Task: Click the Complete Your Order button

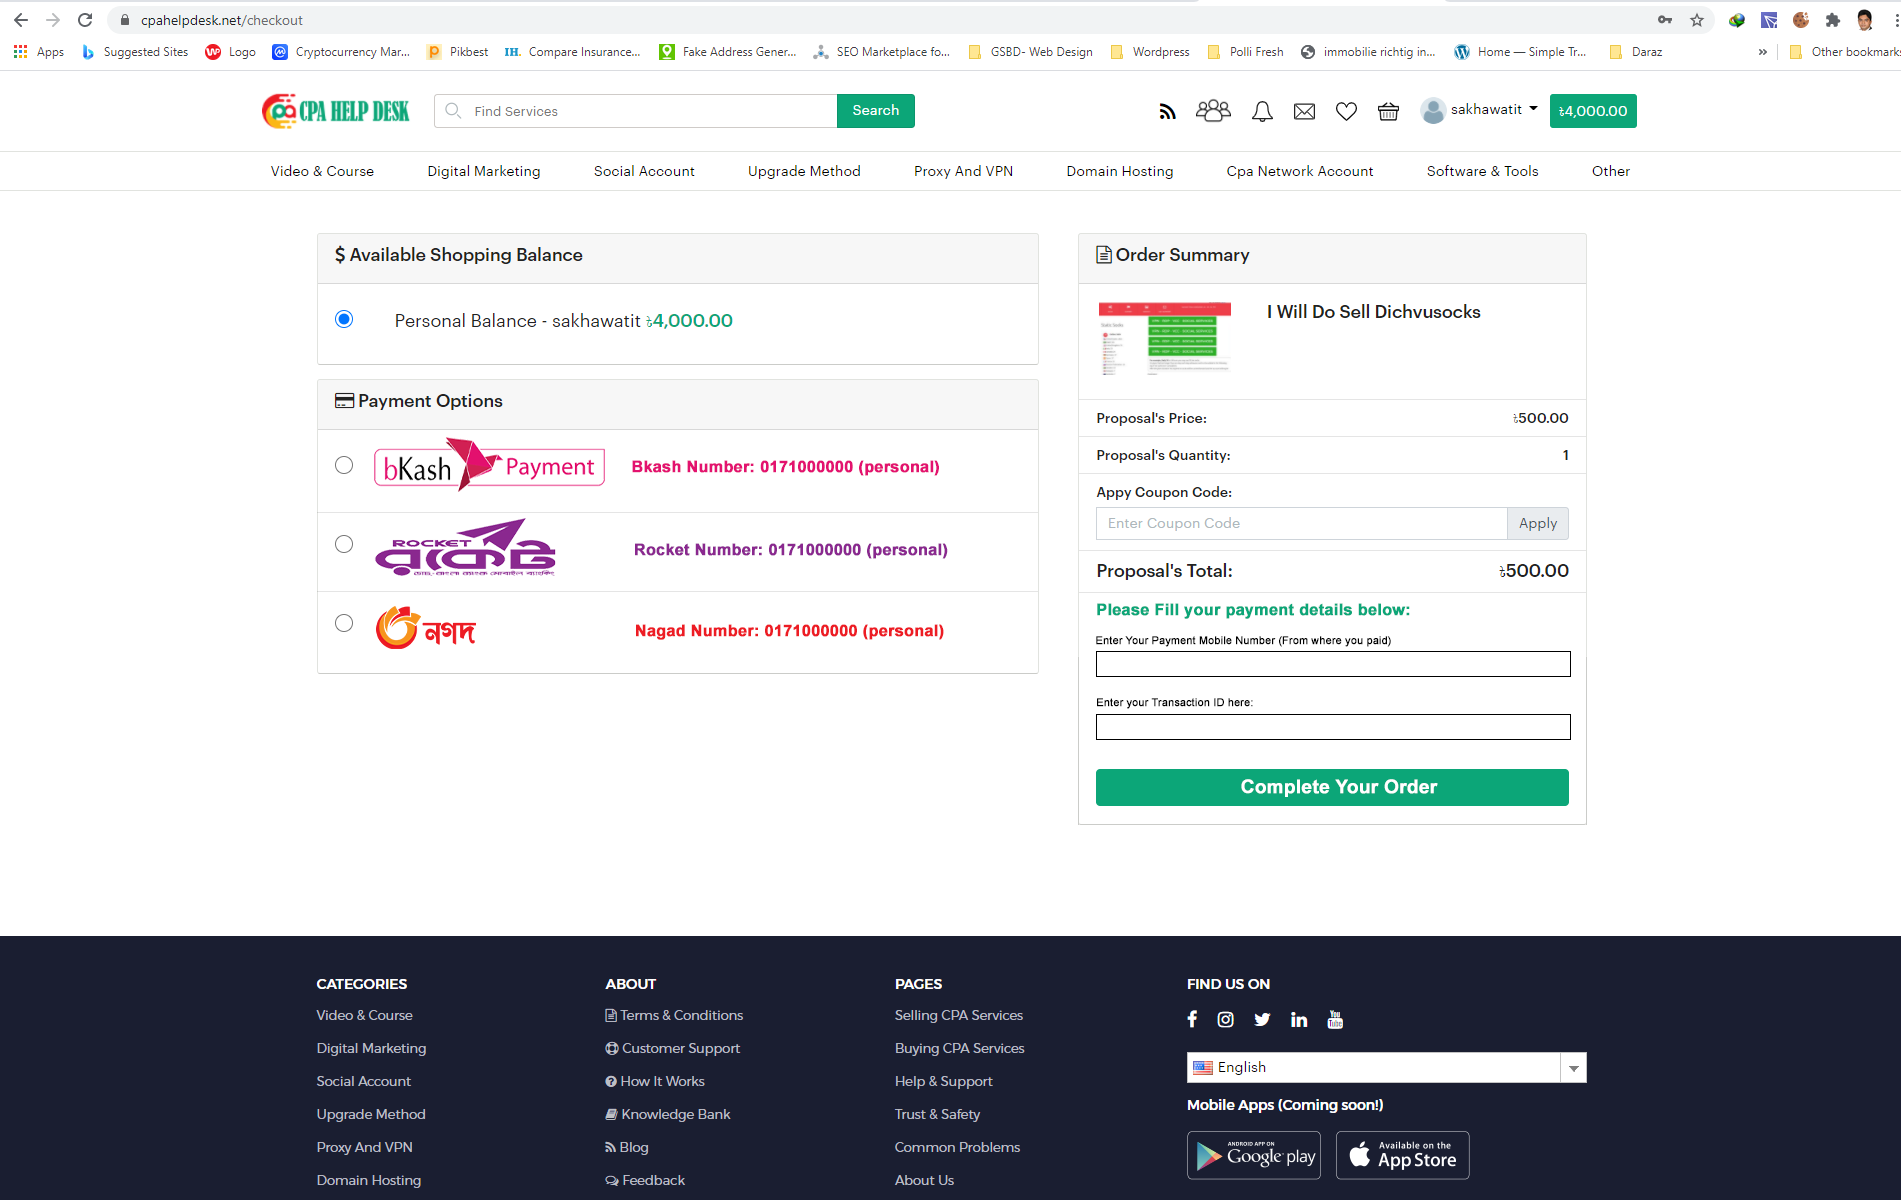Action: click(1332, 787)
